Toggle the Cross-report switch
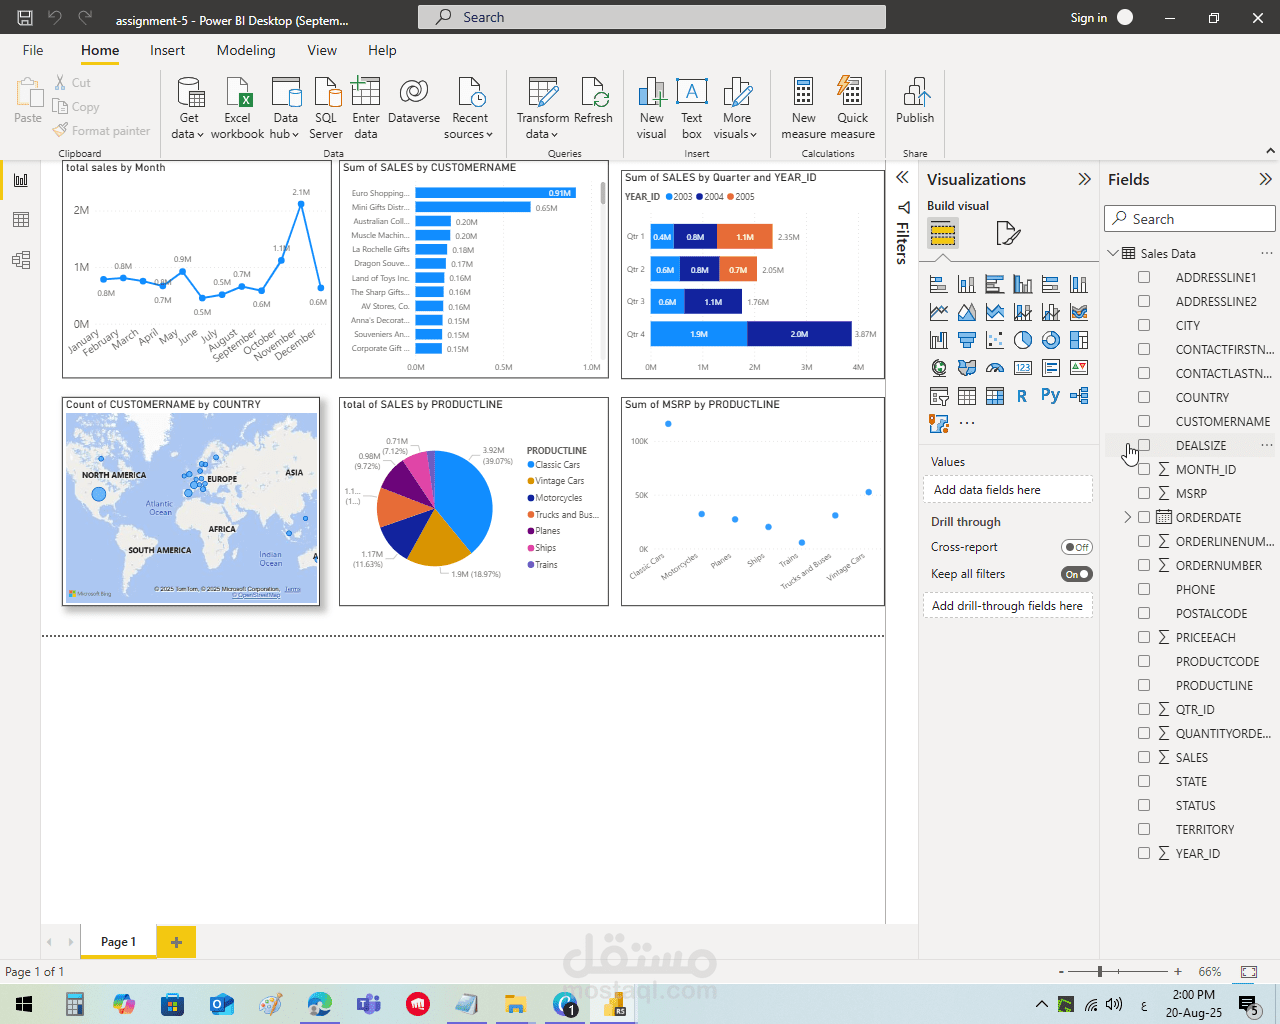1280x1024 pixels. (x=1077, y=547)
